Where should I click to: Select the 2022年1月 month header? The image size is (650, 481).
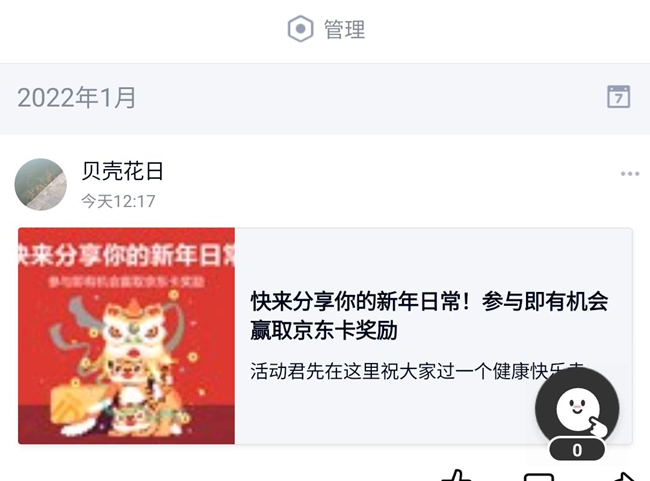[x=77, y=98]
